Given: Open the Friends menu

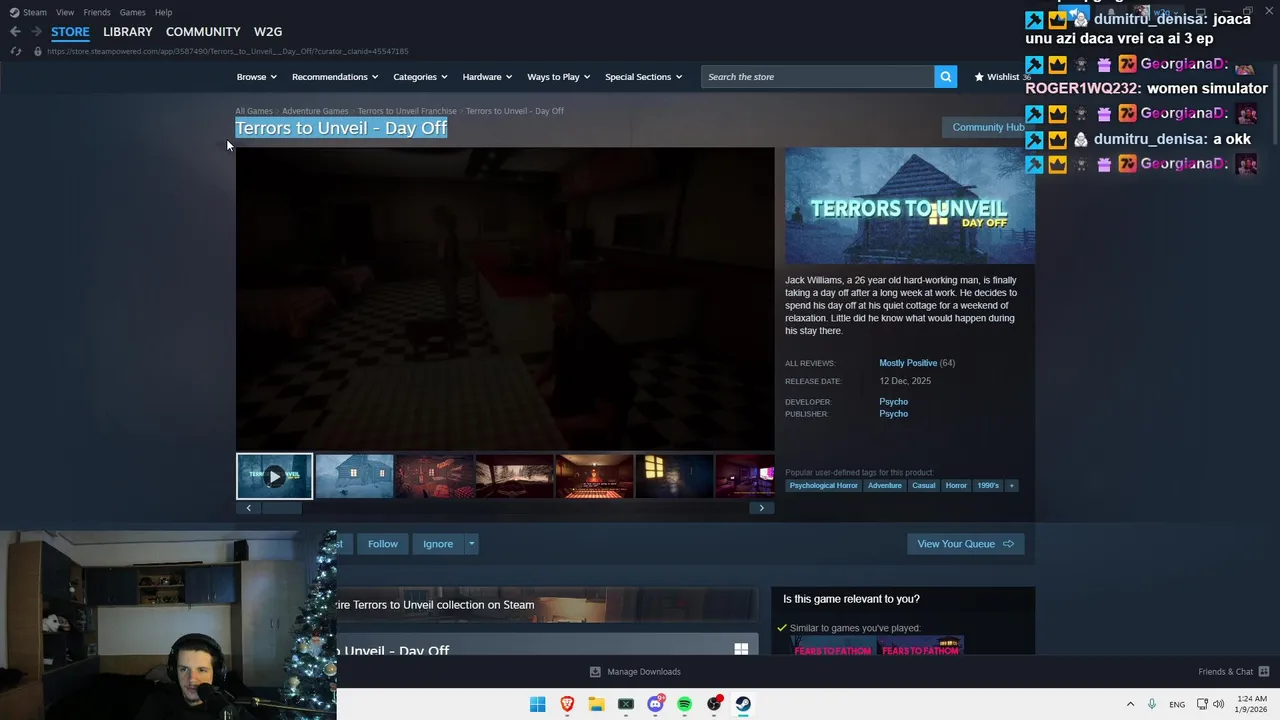Looking at the screenshot, I should (97, 12).
